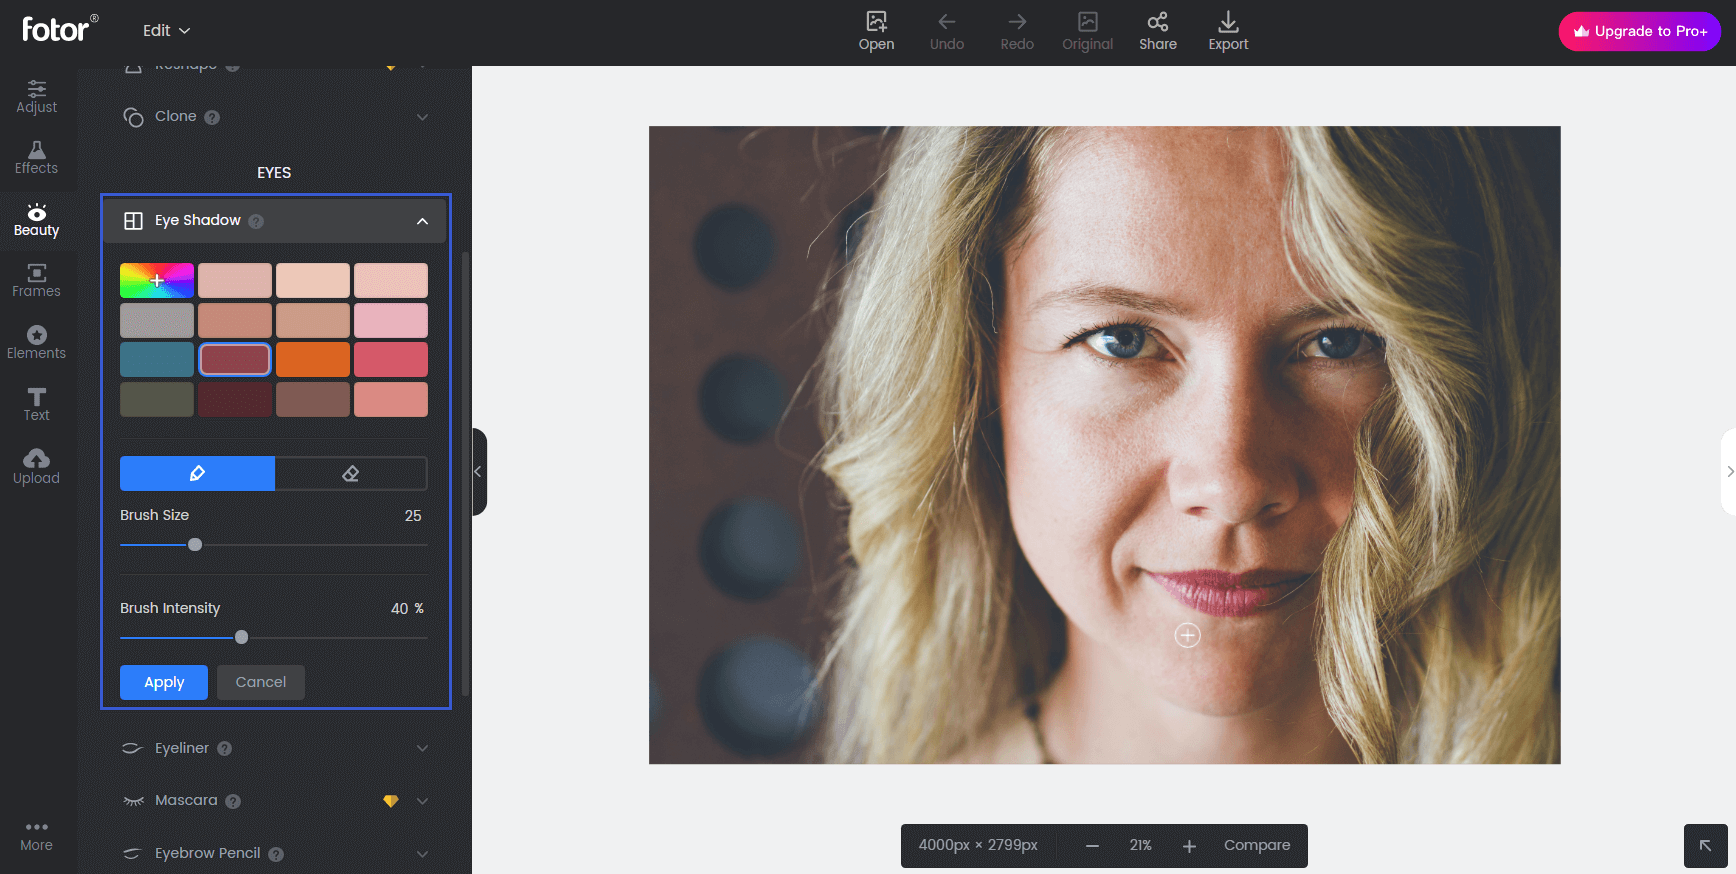Click the portrait photo on canvas
The width and height of the screenshot is (1736, 874).
1104,445
